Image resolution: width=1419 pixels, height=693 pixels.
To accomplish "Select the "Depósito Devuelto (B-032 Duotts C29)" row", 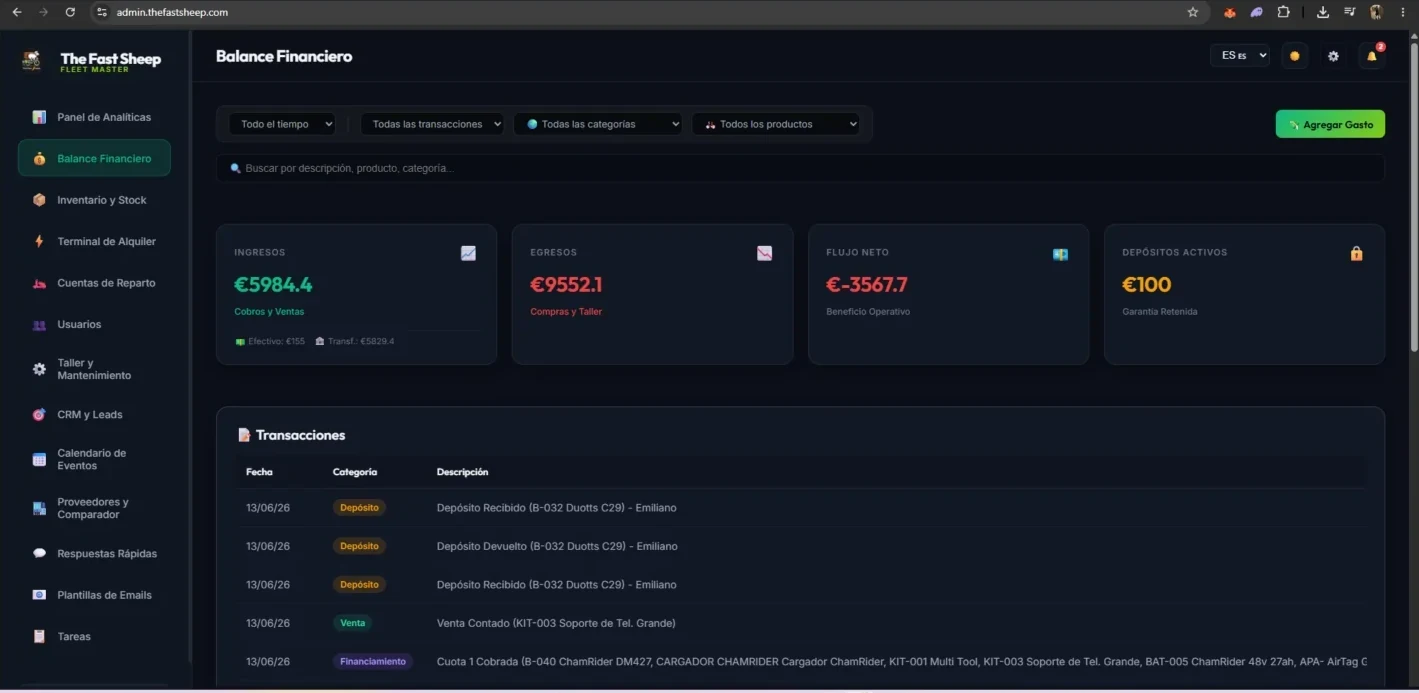I will point(800,546).
